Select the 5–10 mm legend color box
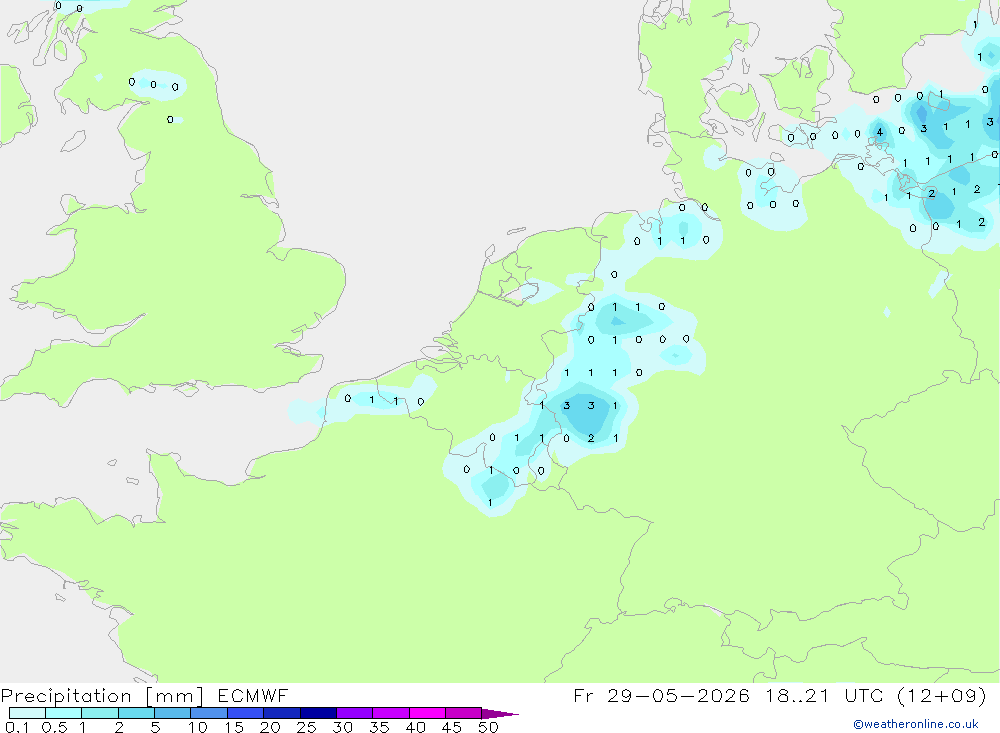 click(x=172, y=713)
